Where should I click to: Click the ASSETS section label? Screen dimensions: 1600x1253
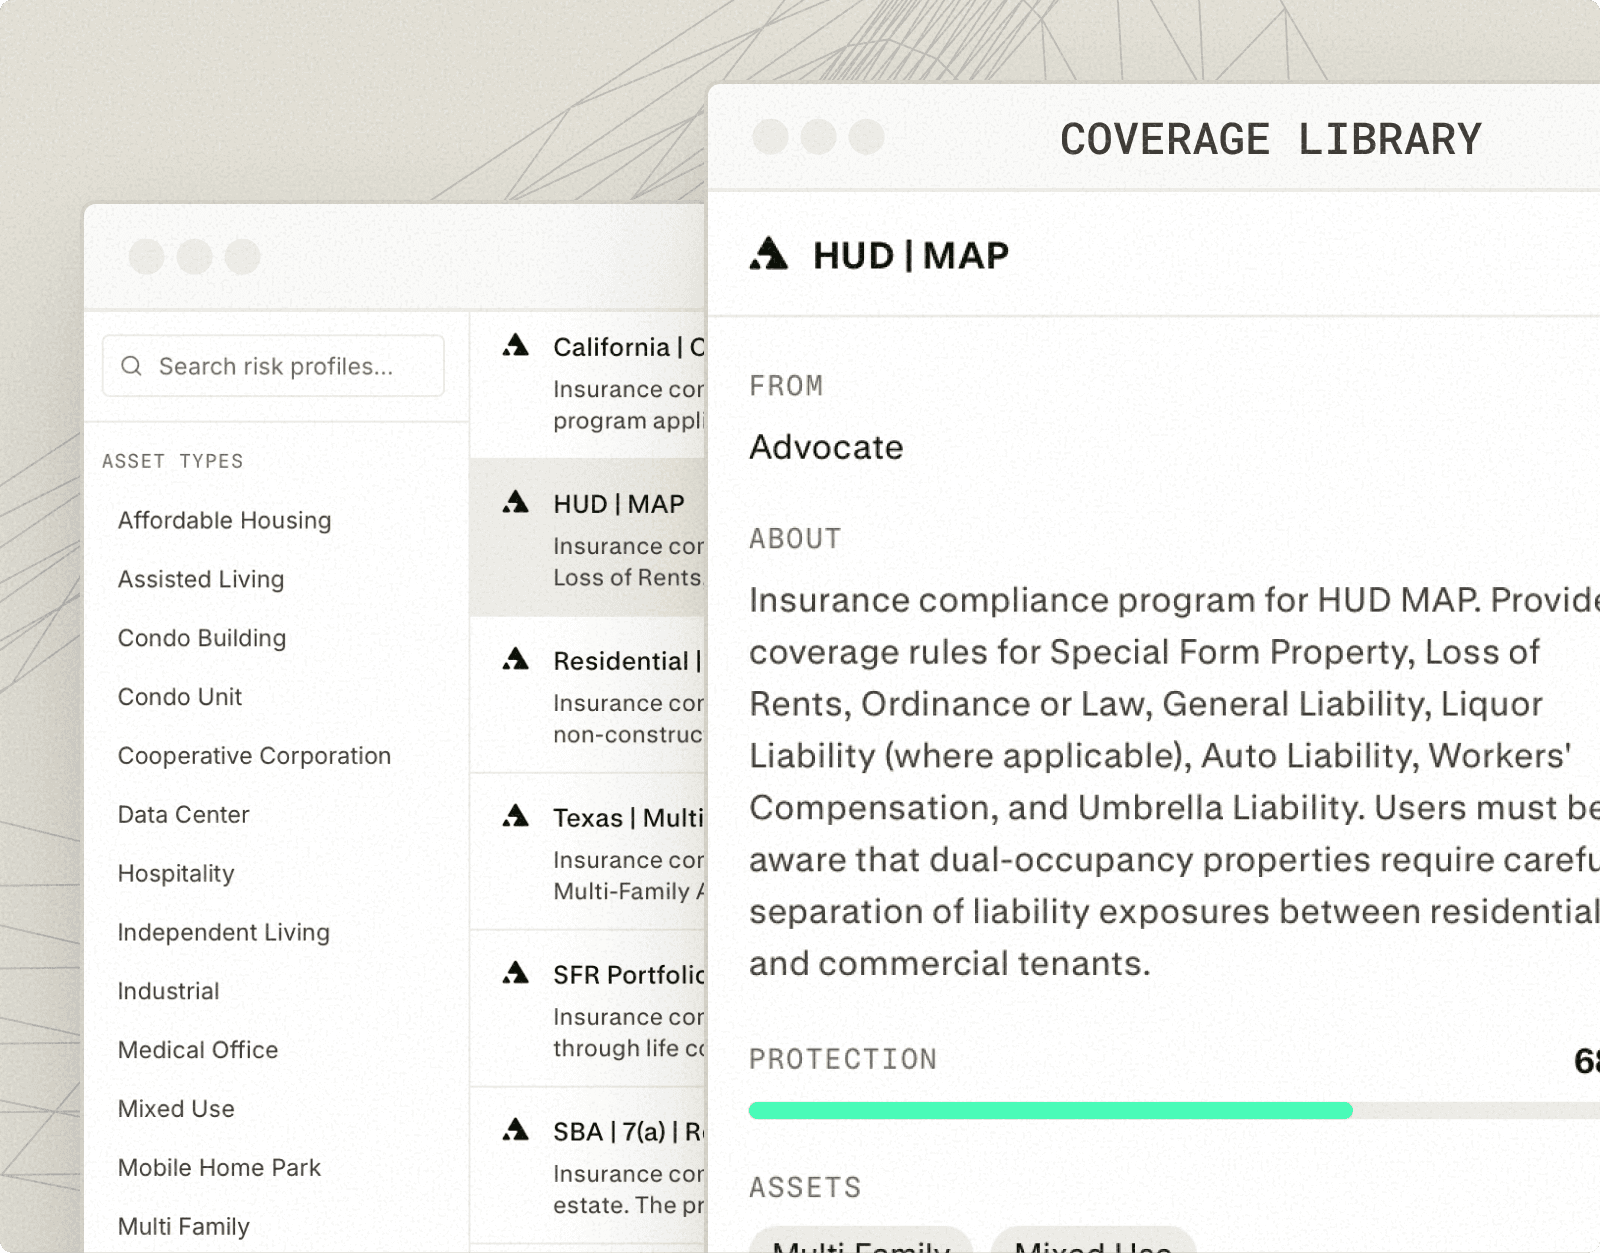[x=805, y=1187]
